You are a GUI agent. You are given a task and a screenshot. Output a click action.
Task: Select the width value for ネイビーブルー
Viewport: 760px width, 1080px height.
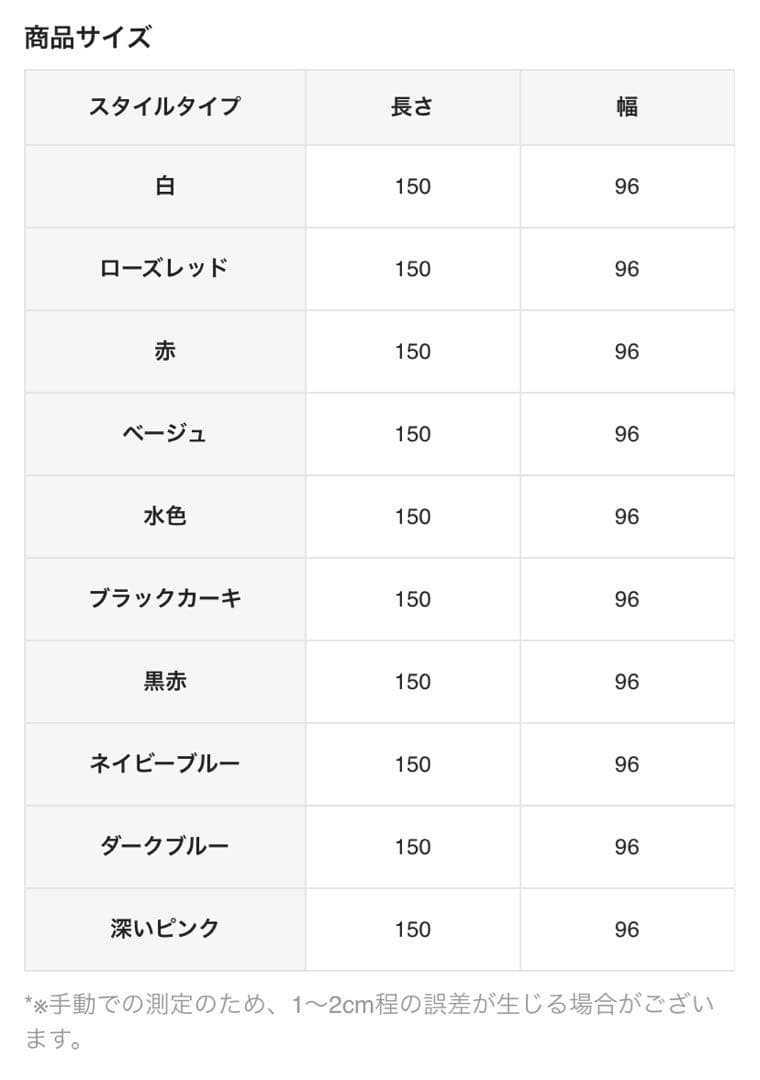tap(627, 764)
